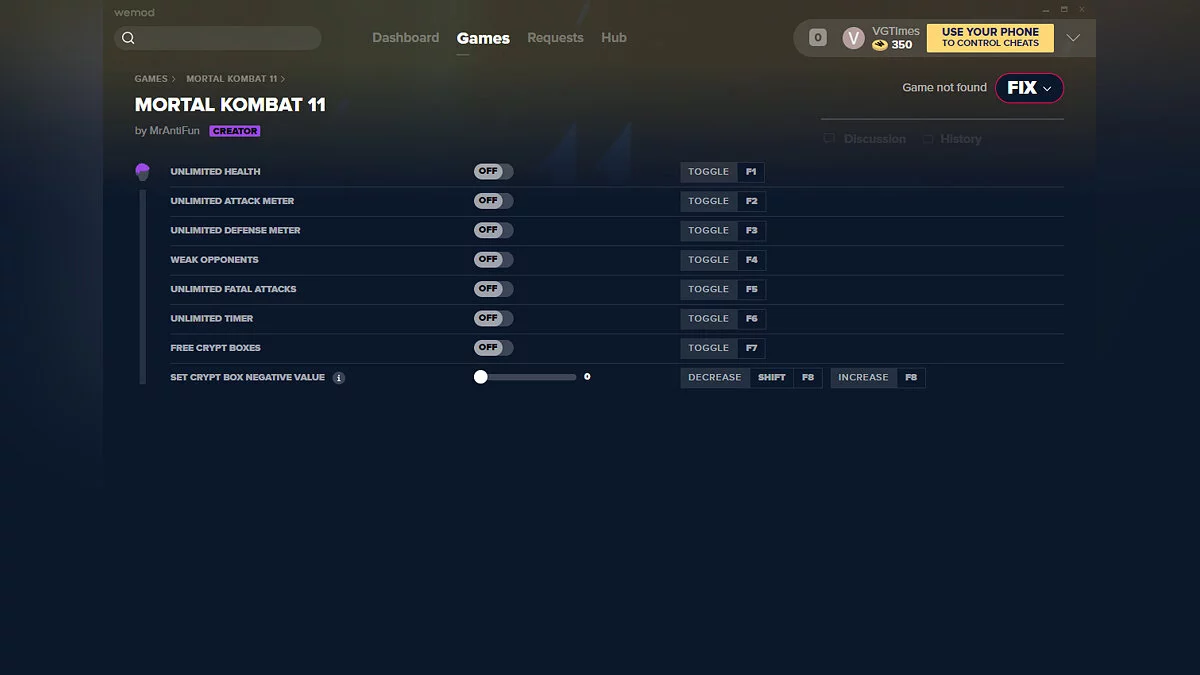Click the info icon beside Set Crypt Box
1200x675 pixels.
tap(339, 378)
